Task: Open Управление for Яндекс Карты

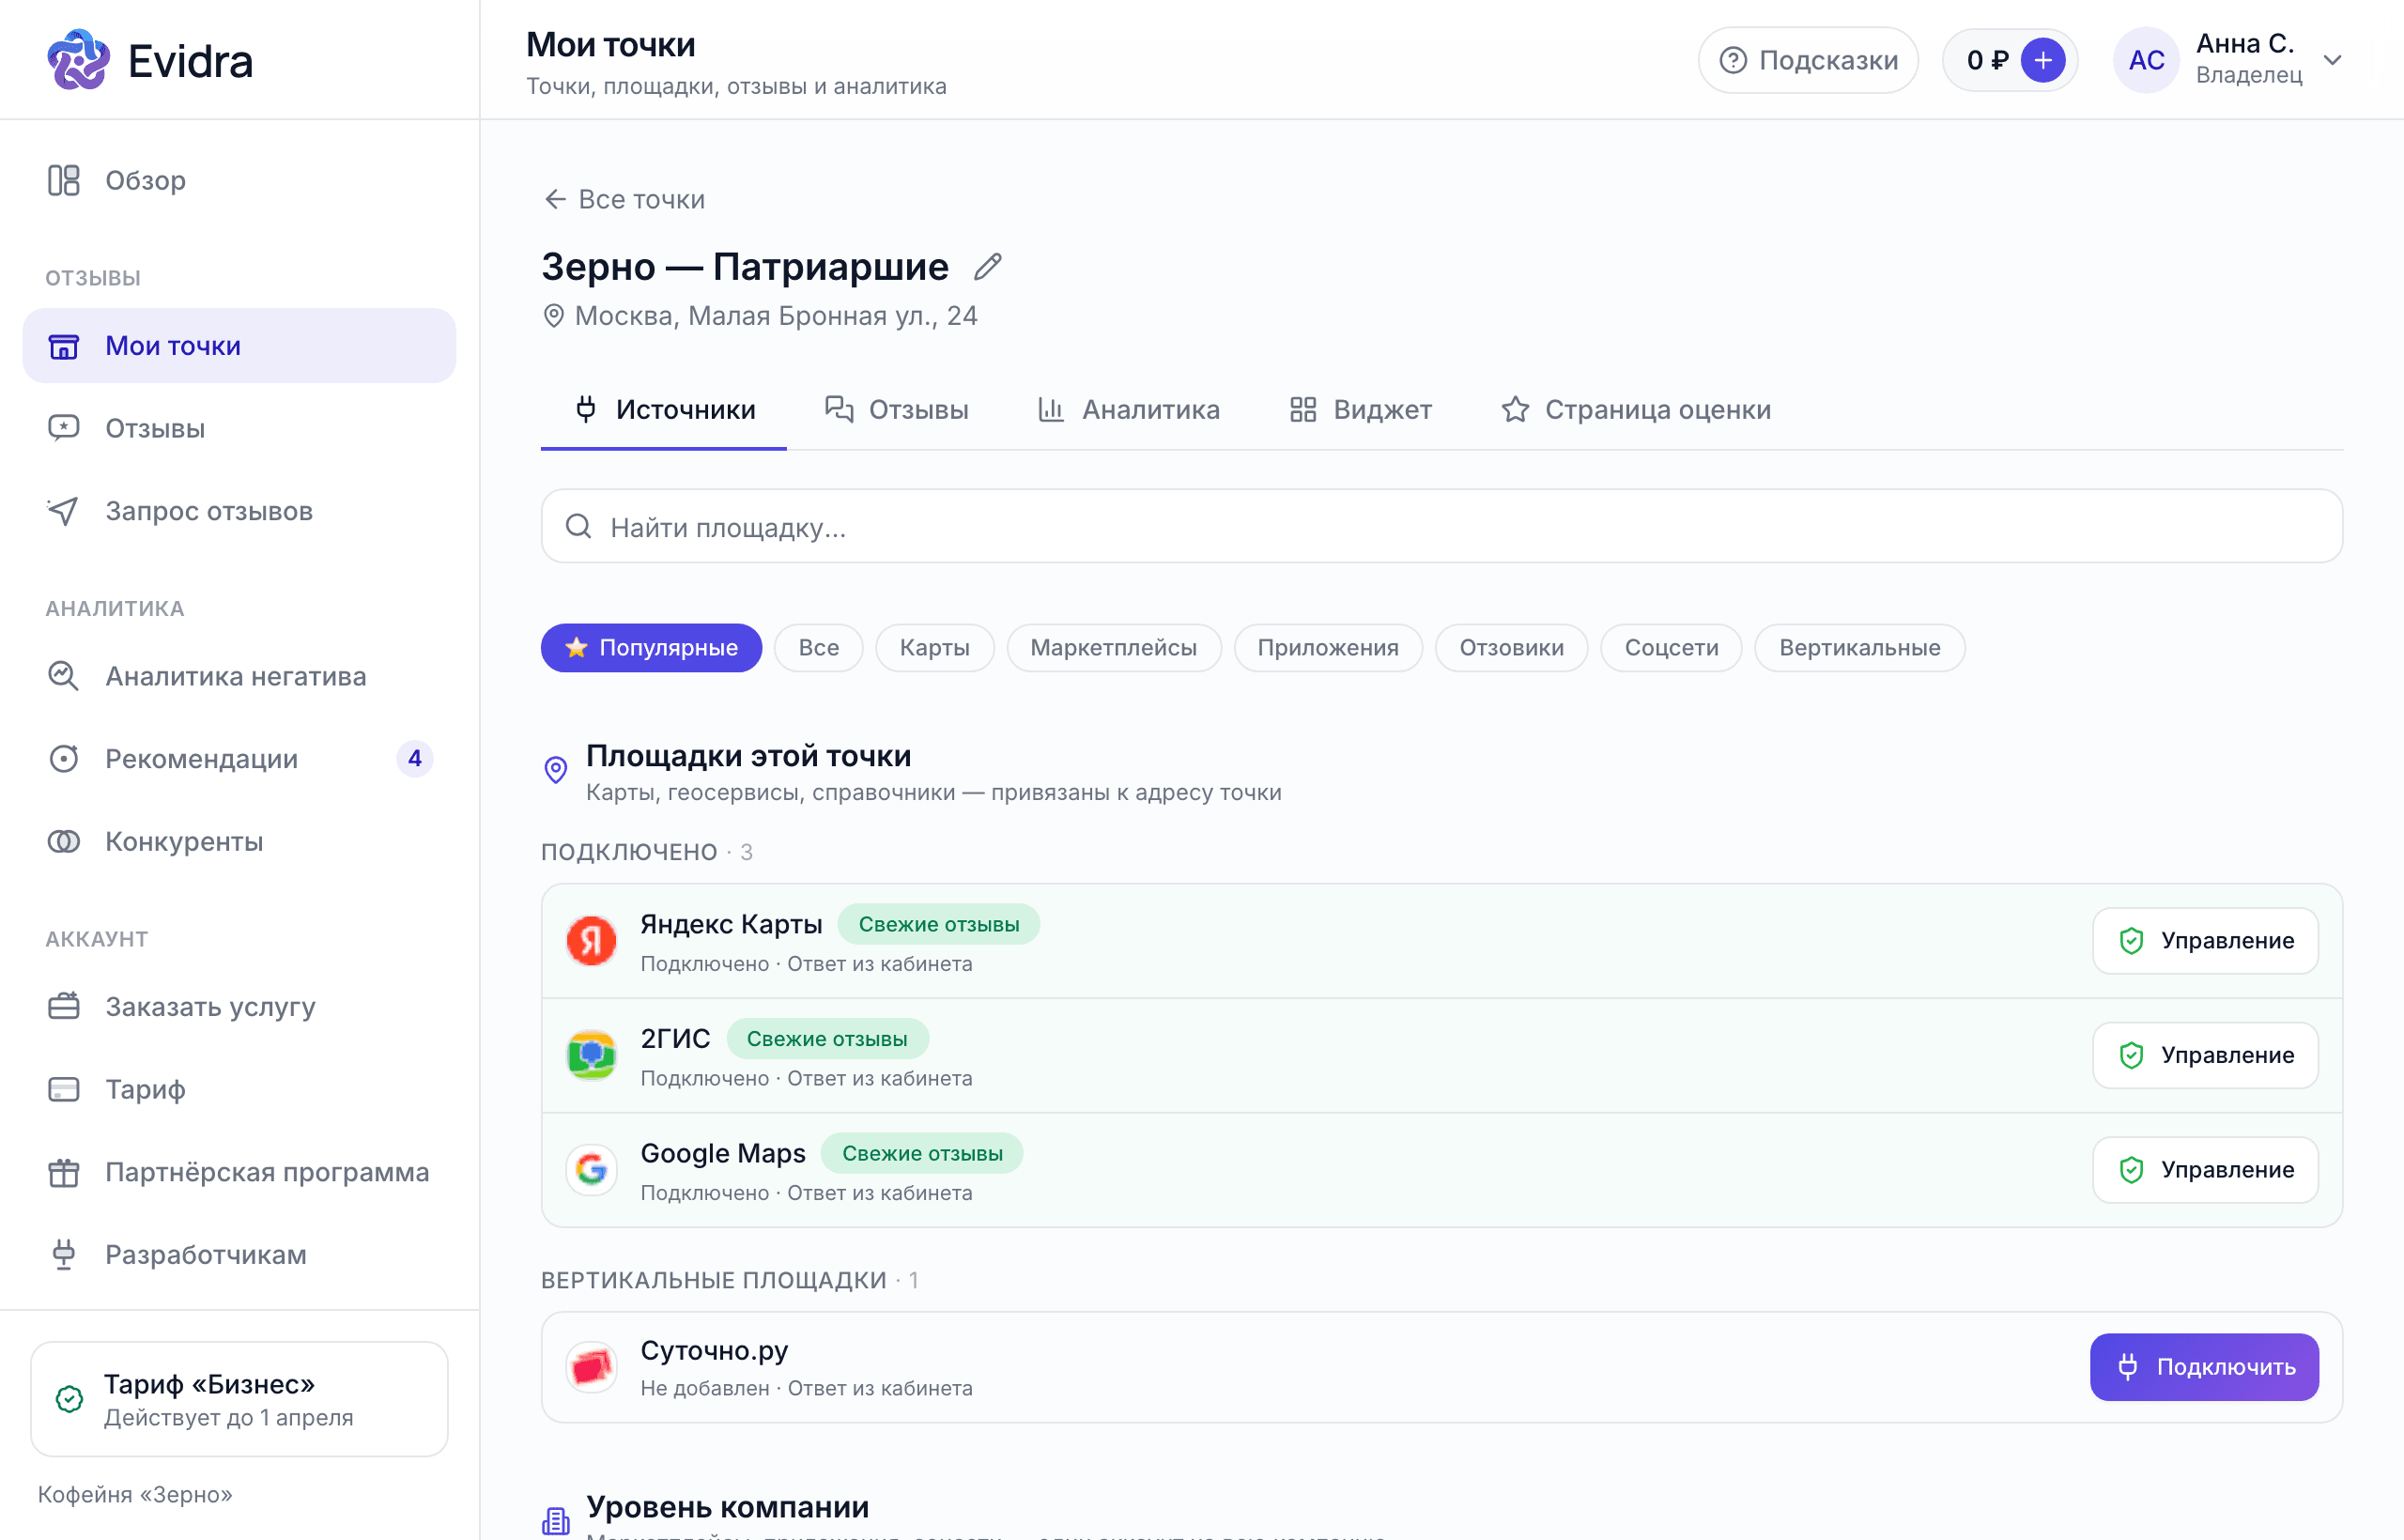Action: click(x=2205, y=941)
